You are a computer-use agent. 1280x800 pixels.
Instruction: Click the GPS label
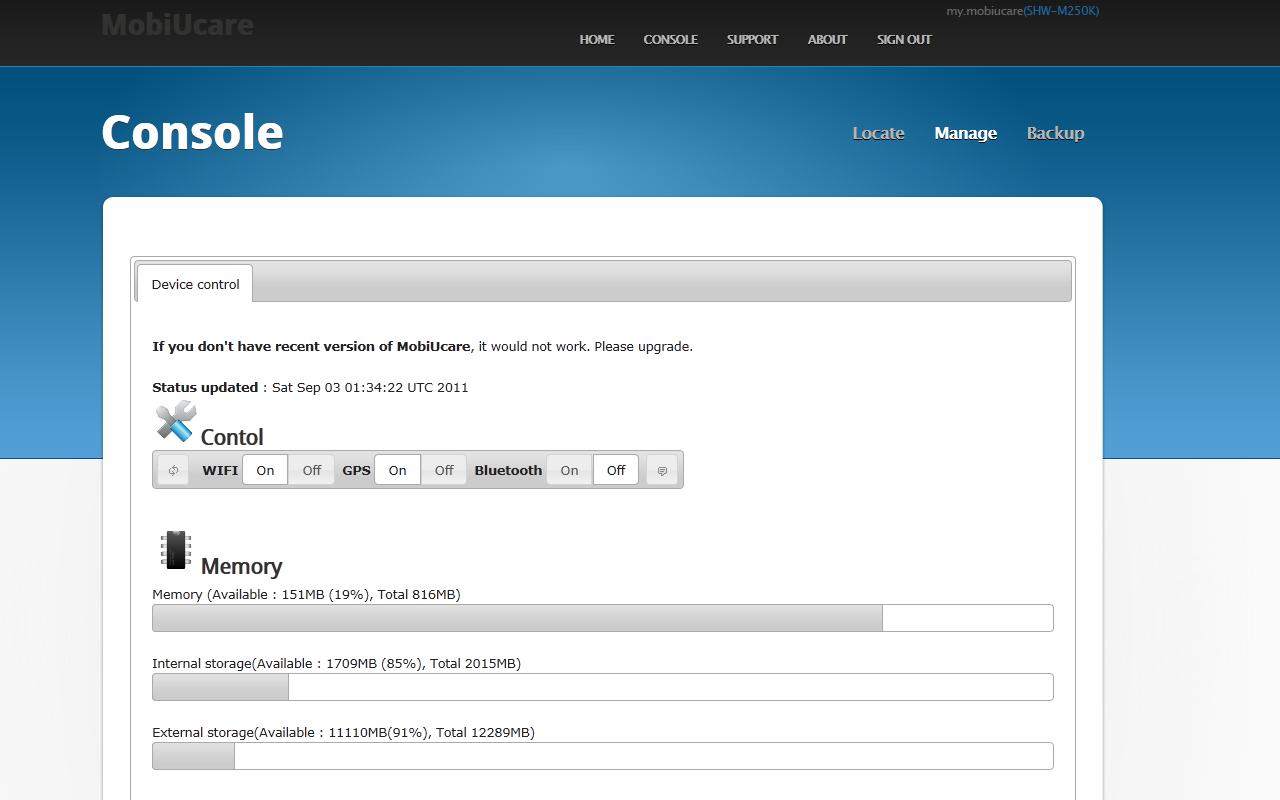pyautogui.click(x=356, y=470)
